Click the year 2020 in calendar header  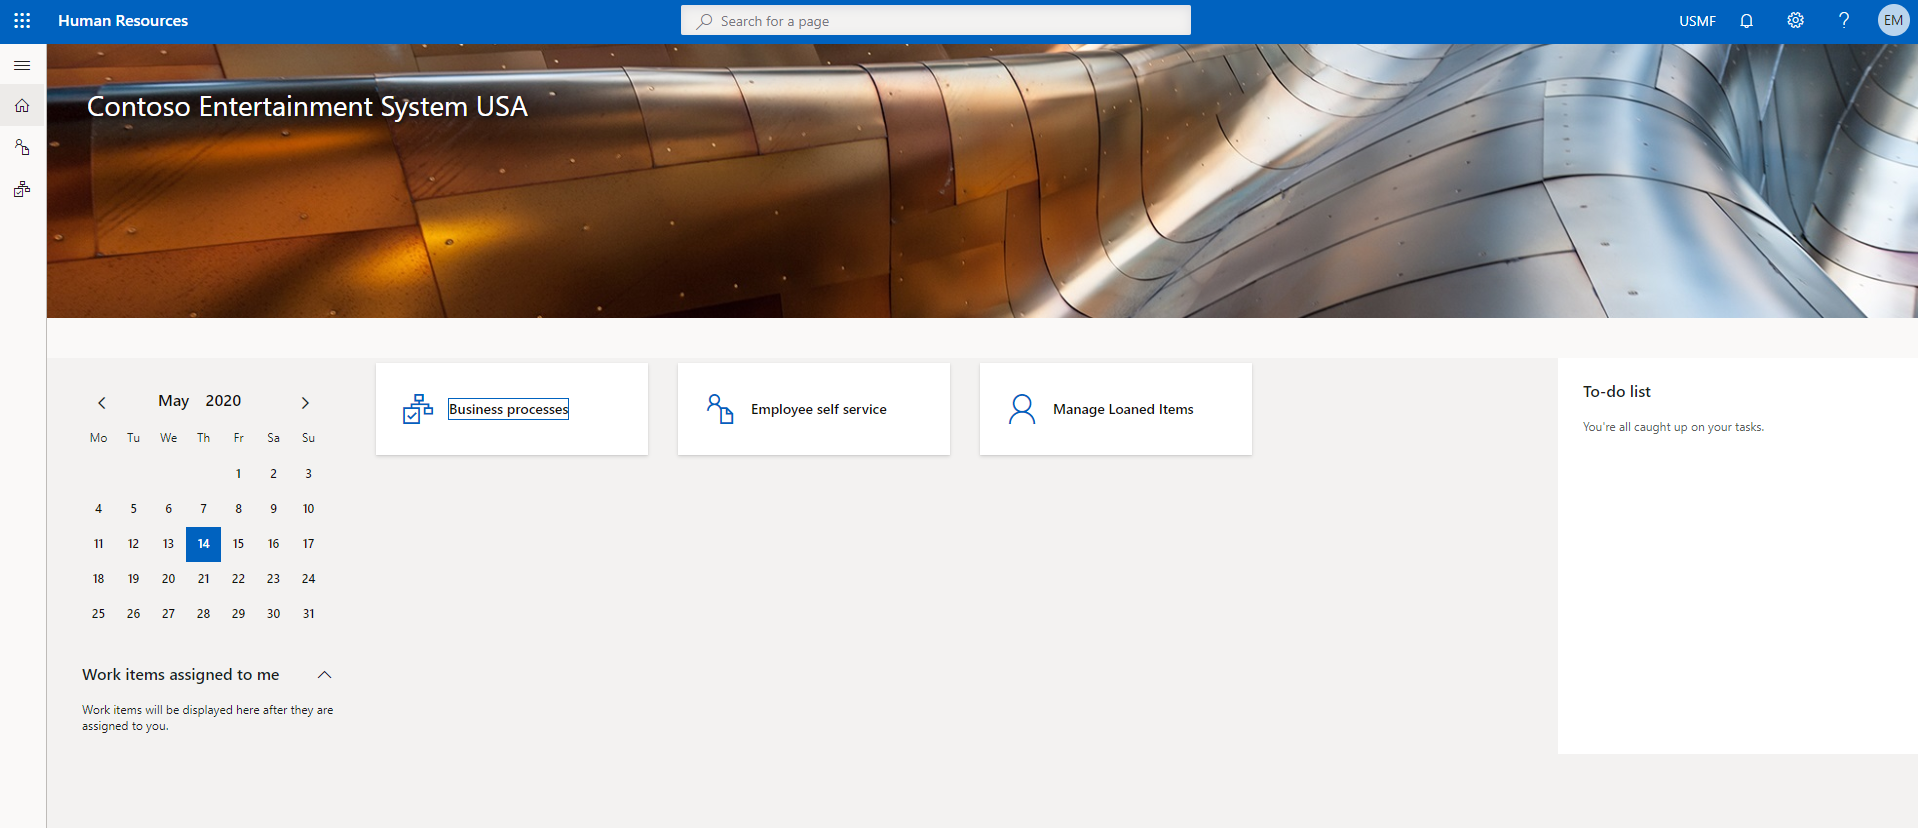pyautogui.click(x=223, y=401)
